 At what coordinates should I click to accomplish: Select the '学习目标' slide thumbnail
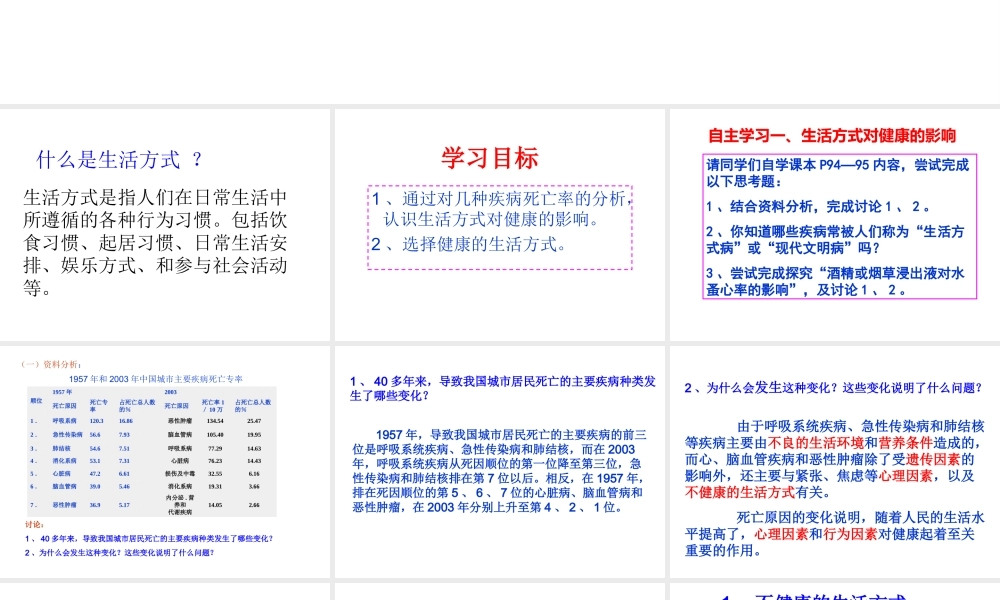click(x=499, y=224)
